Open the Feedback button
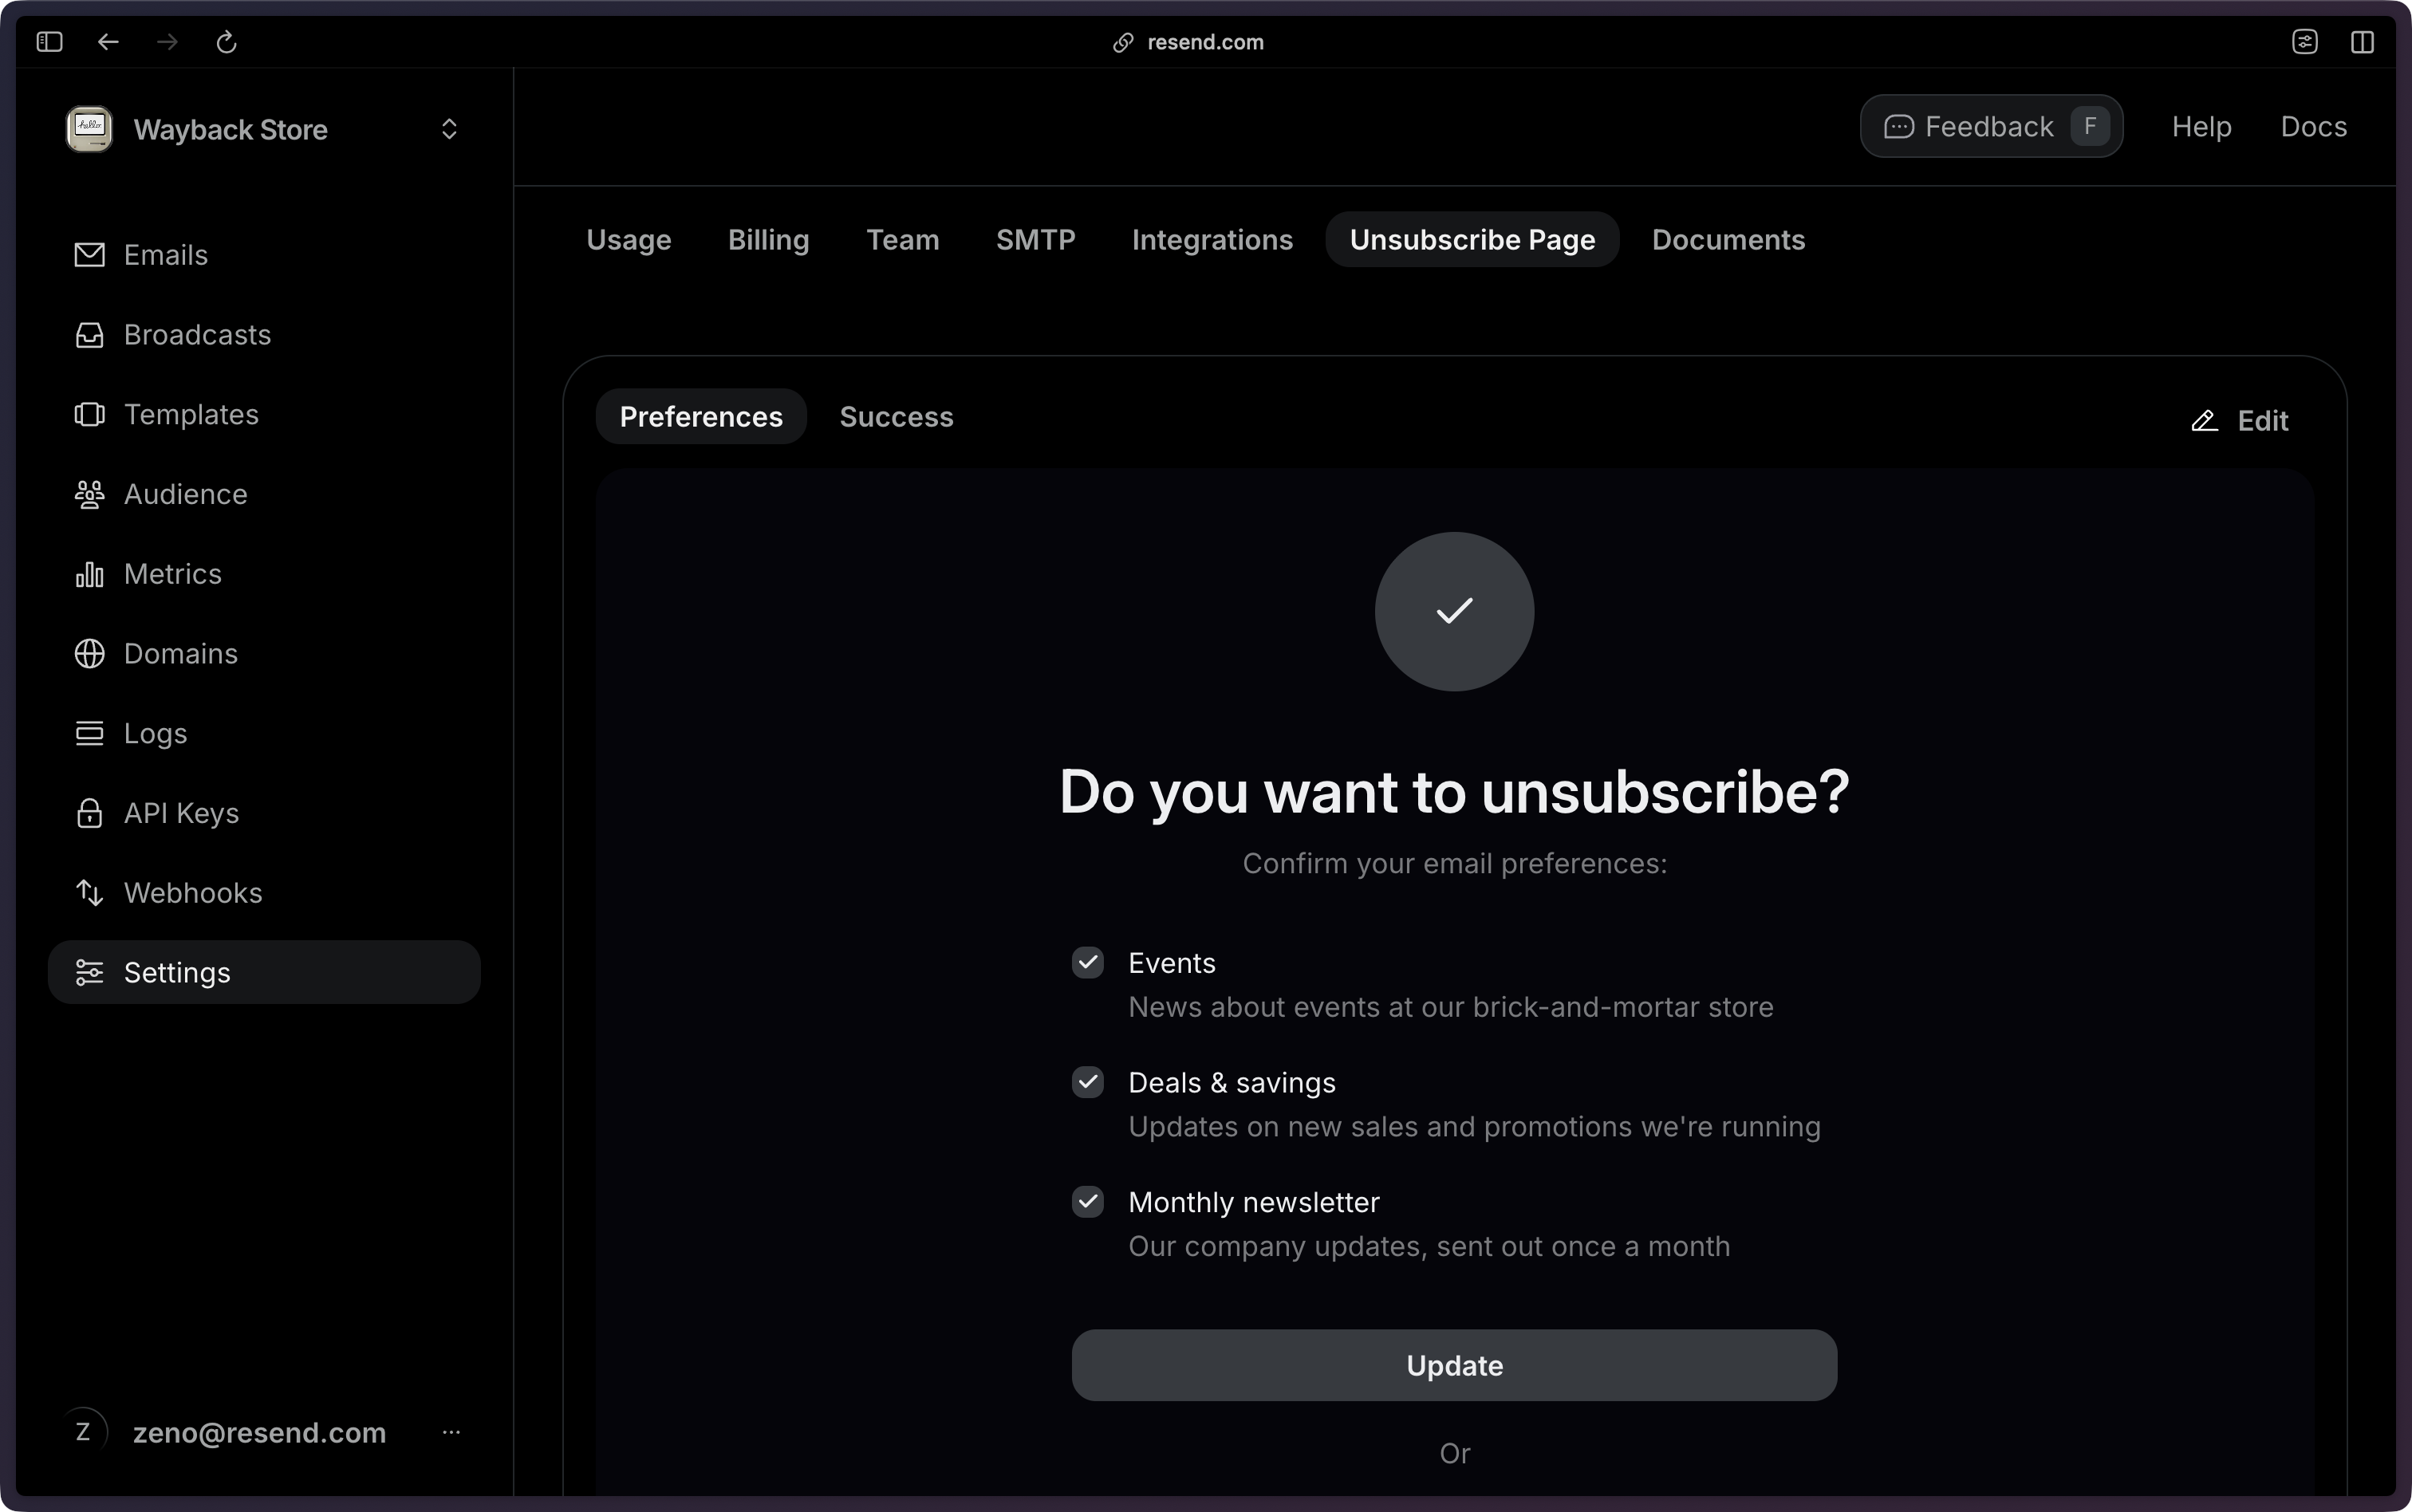The height and width of the screenshot is (1512, 2412). pyautogui.click(x=1990, y=127)
